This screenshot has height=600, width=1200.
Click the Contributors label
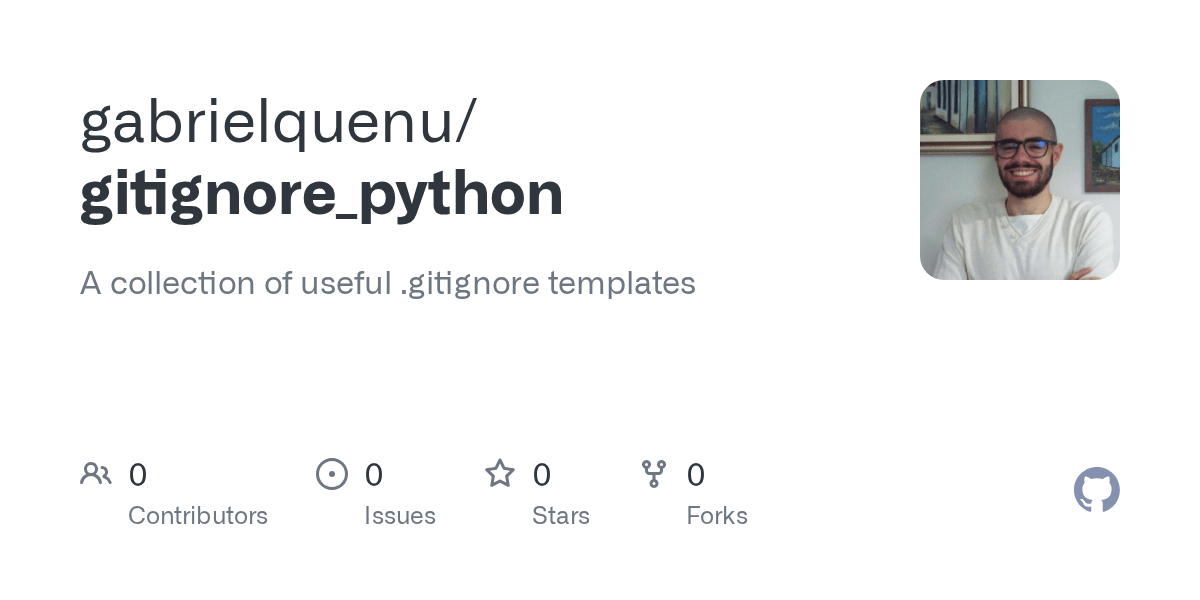click(x=198, y=516)
